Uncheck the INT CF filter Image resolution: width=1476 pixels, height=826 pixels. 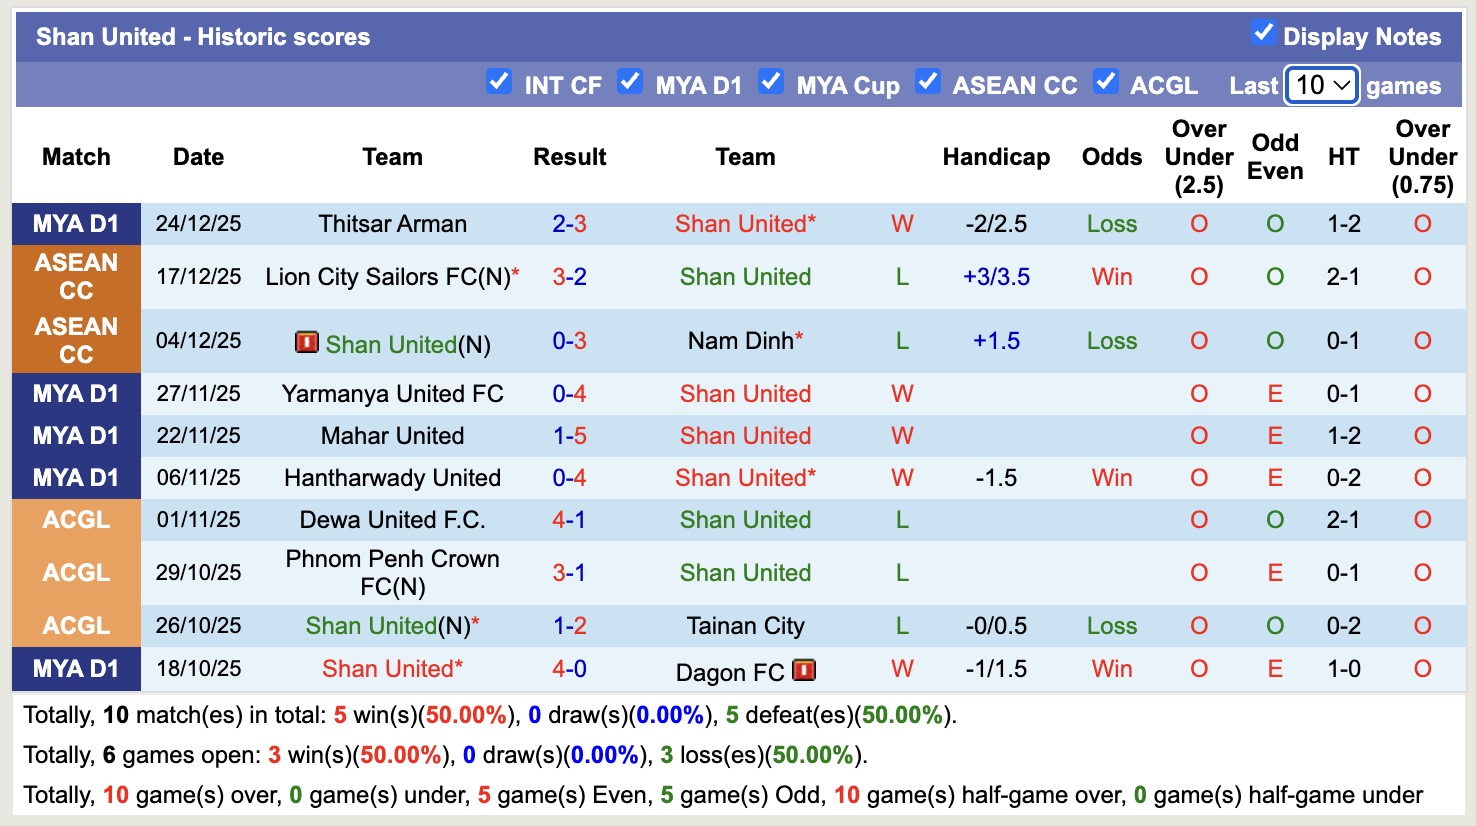499,84
